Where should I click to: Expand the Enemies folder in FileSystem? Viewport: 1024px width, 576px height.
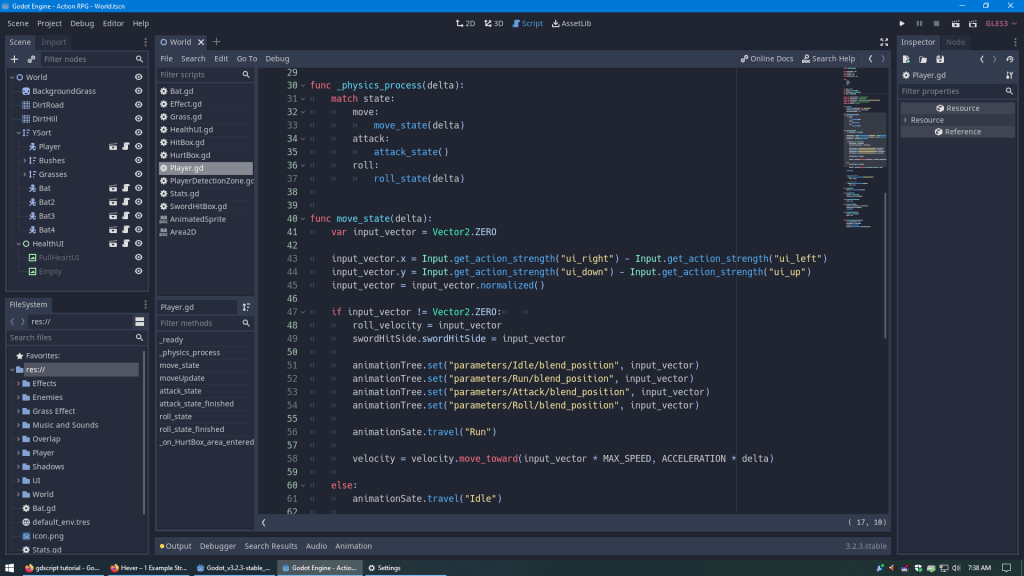pyautogui.click(x=18, y=397)
